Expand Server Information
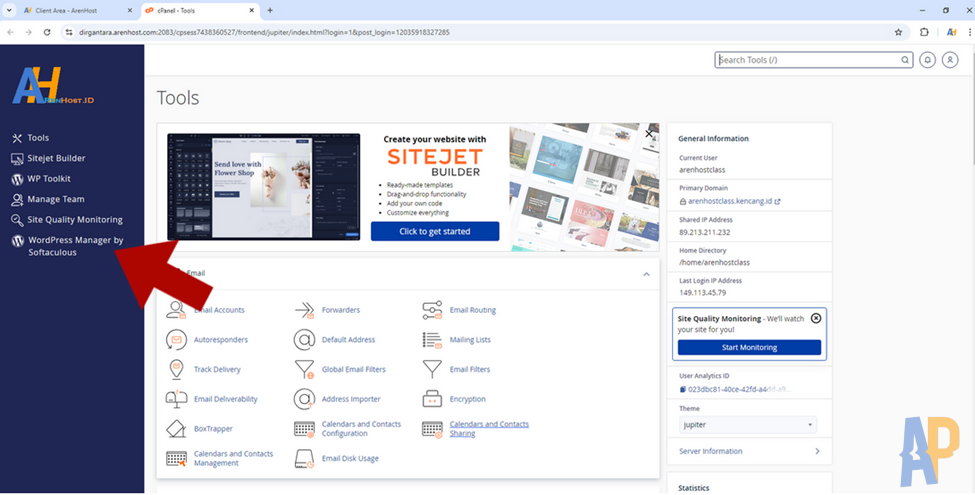975x495 pixels. (749, 451)
